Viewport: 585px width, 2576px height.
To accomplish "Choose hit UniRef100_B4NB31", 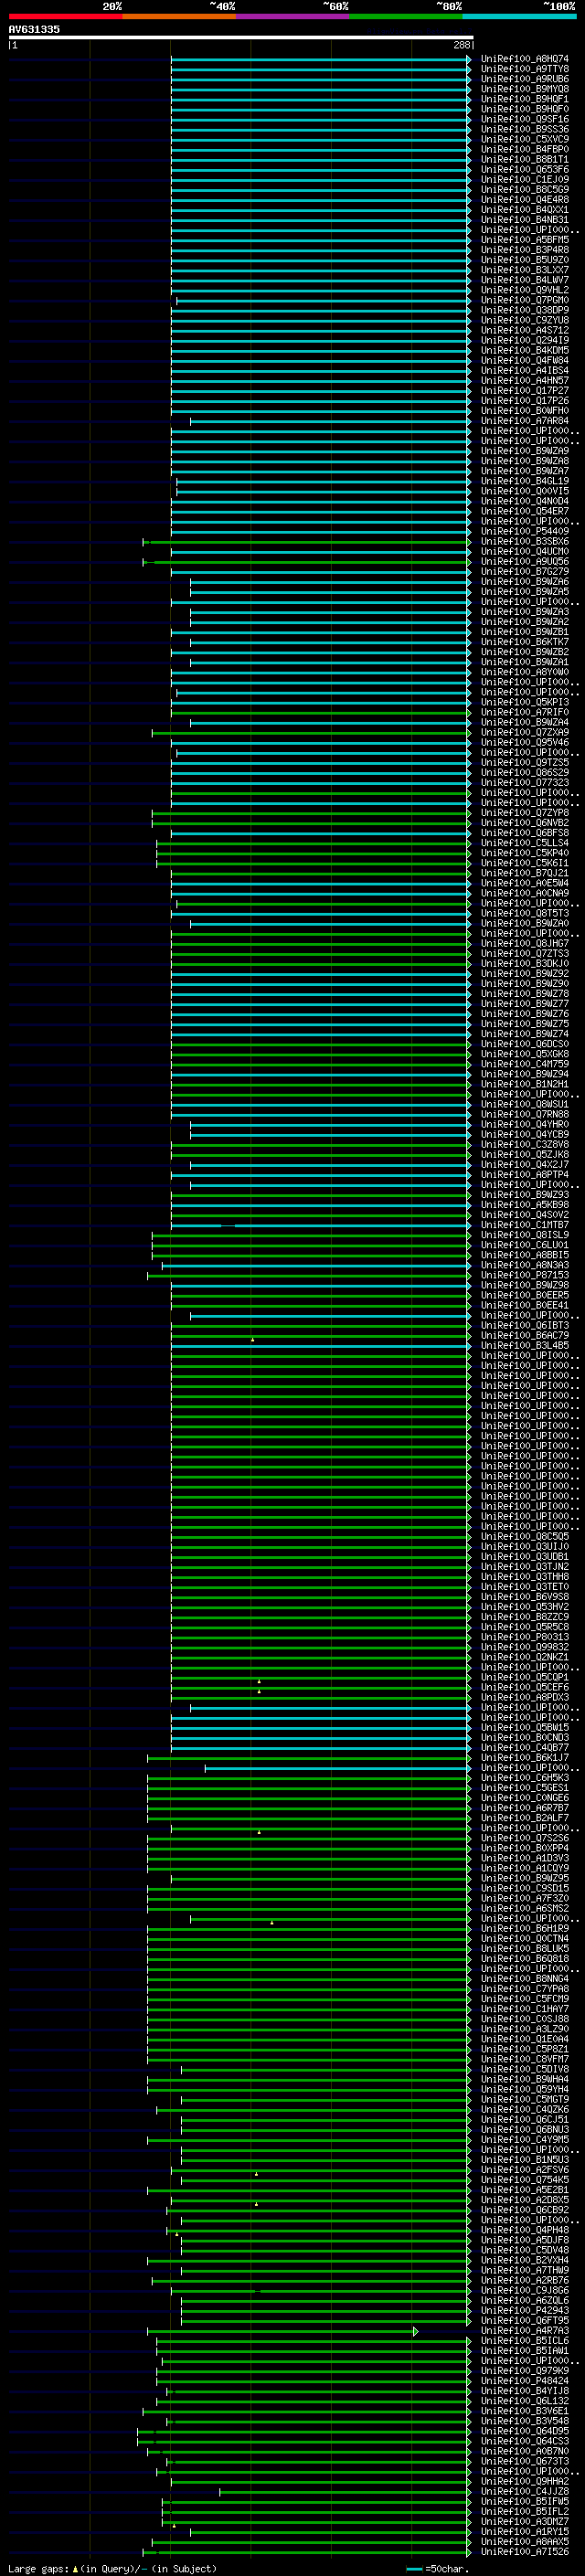I will 525,220.
